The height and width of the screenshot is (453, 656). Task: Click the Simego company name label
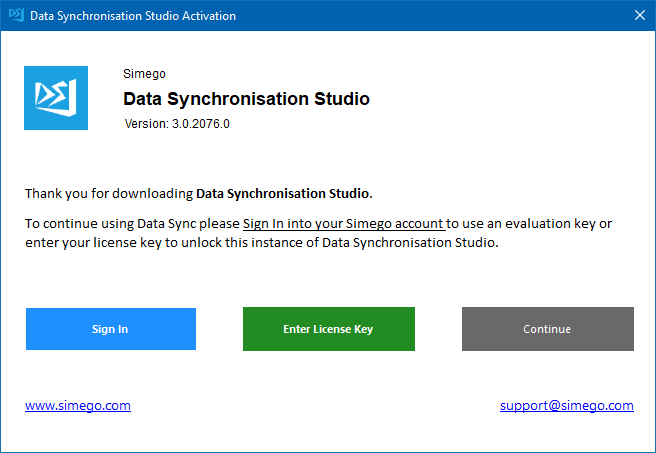click(144, 74)
